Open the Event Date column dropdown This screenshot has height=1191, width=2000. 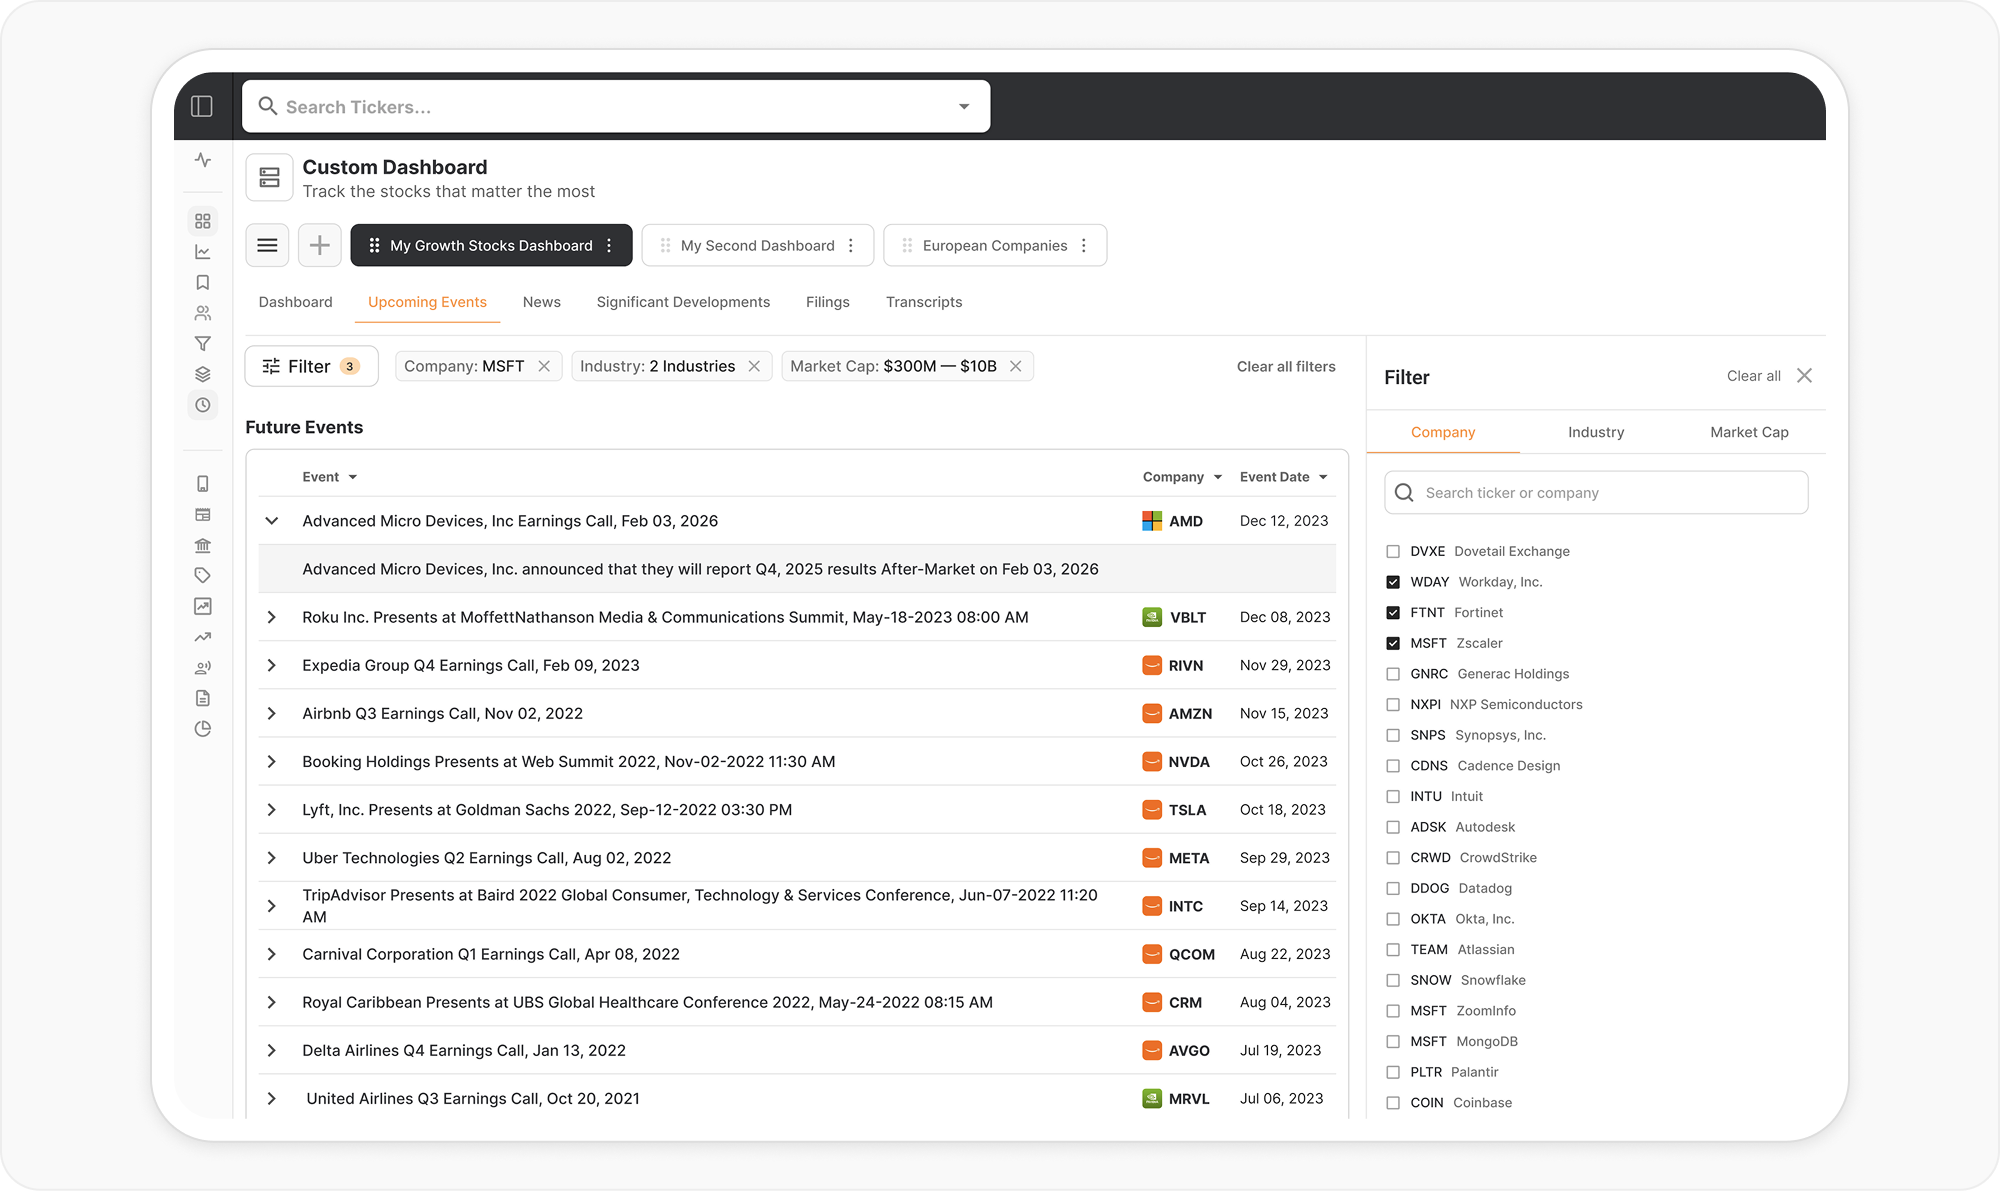pos(1323,477)
